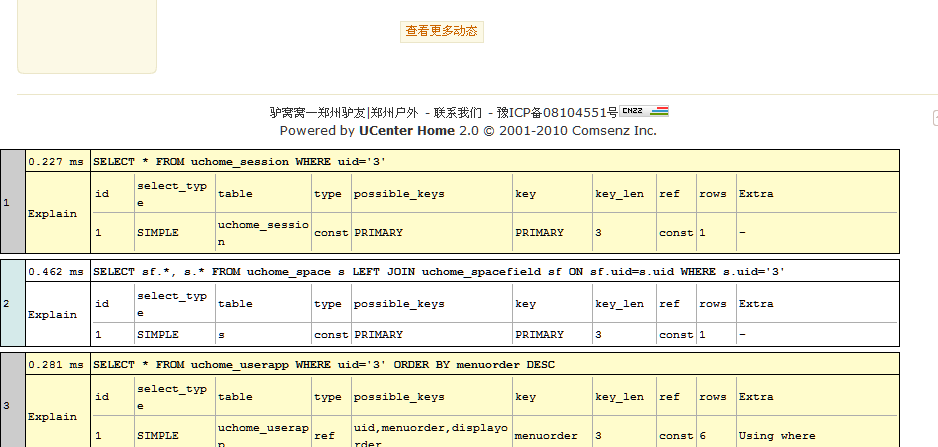This screenshot has width=938, height=447.
Task: Click the select_type header in query 2
Action: [172, 304]
